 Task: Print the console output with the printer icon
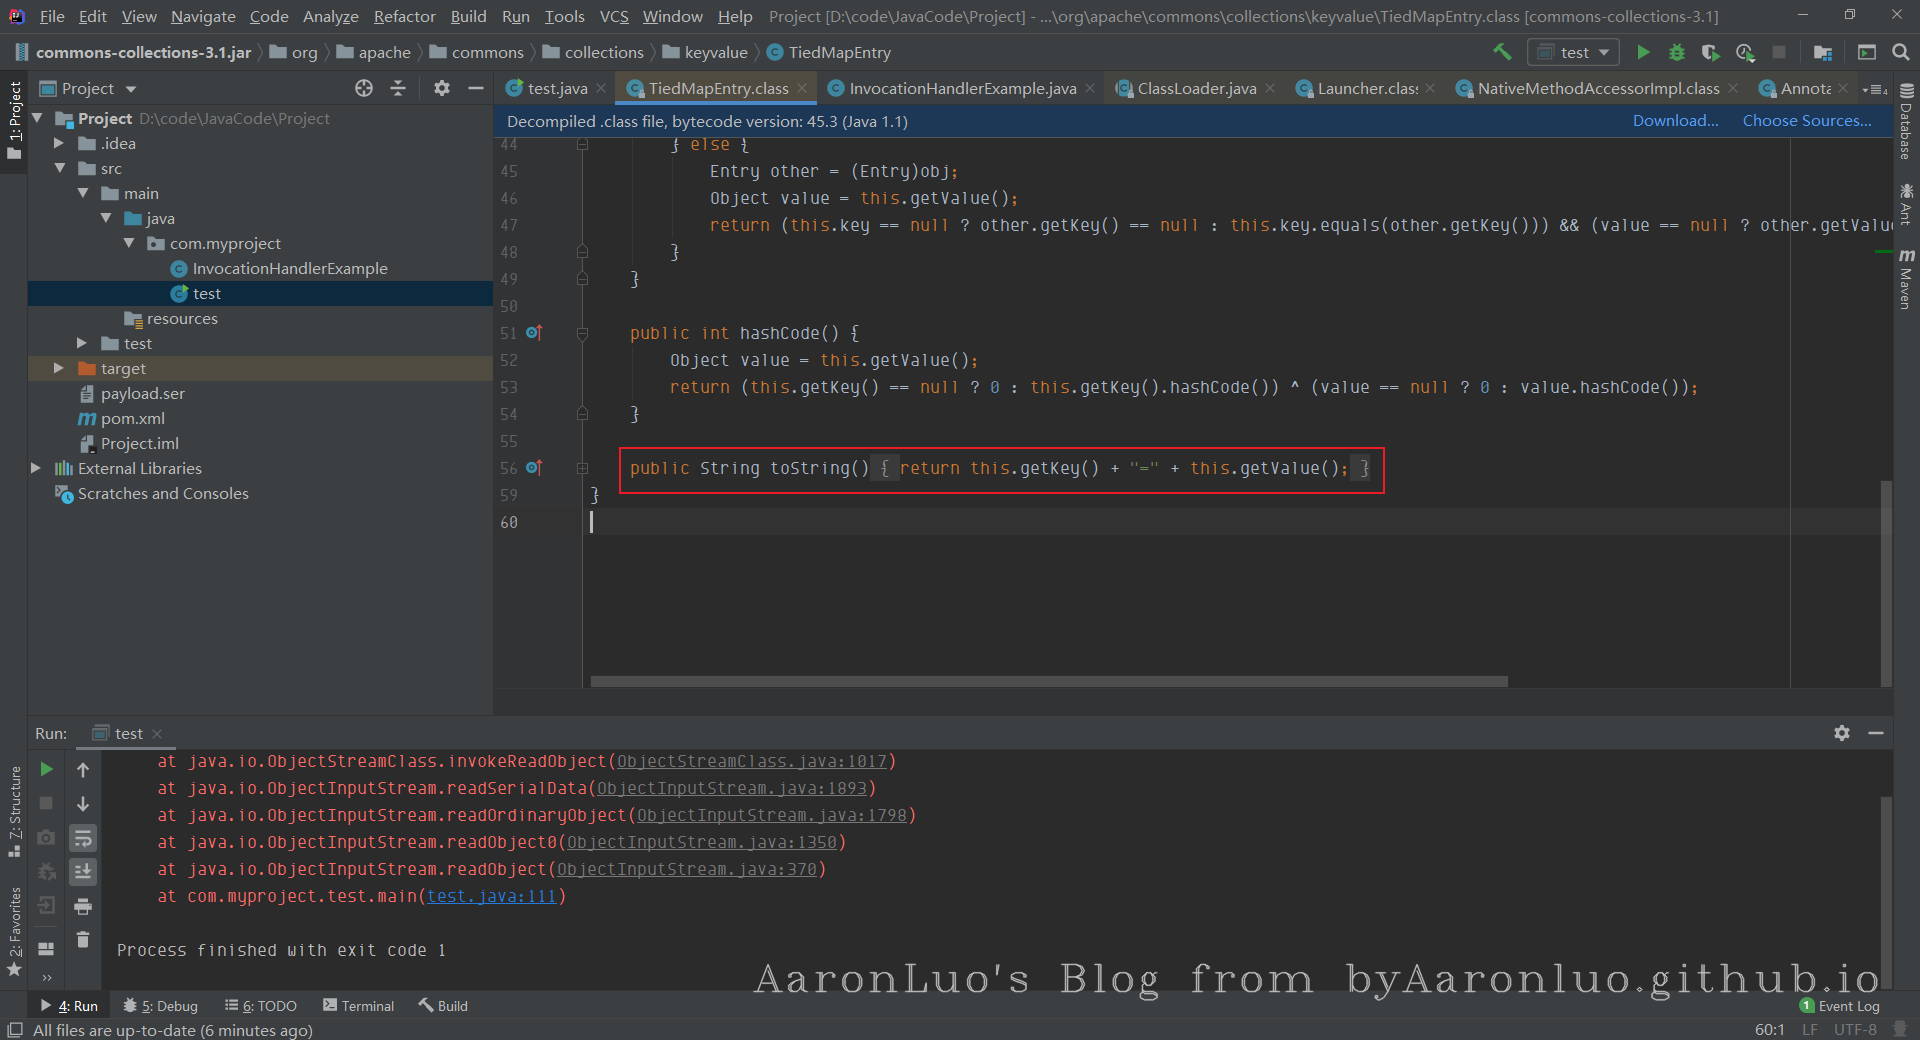83,906
